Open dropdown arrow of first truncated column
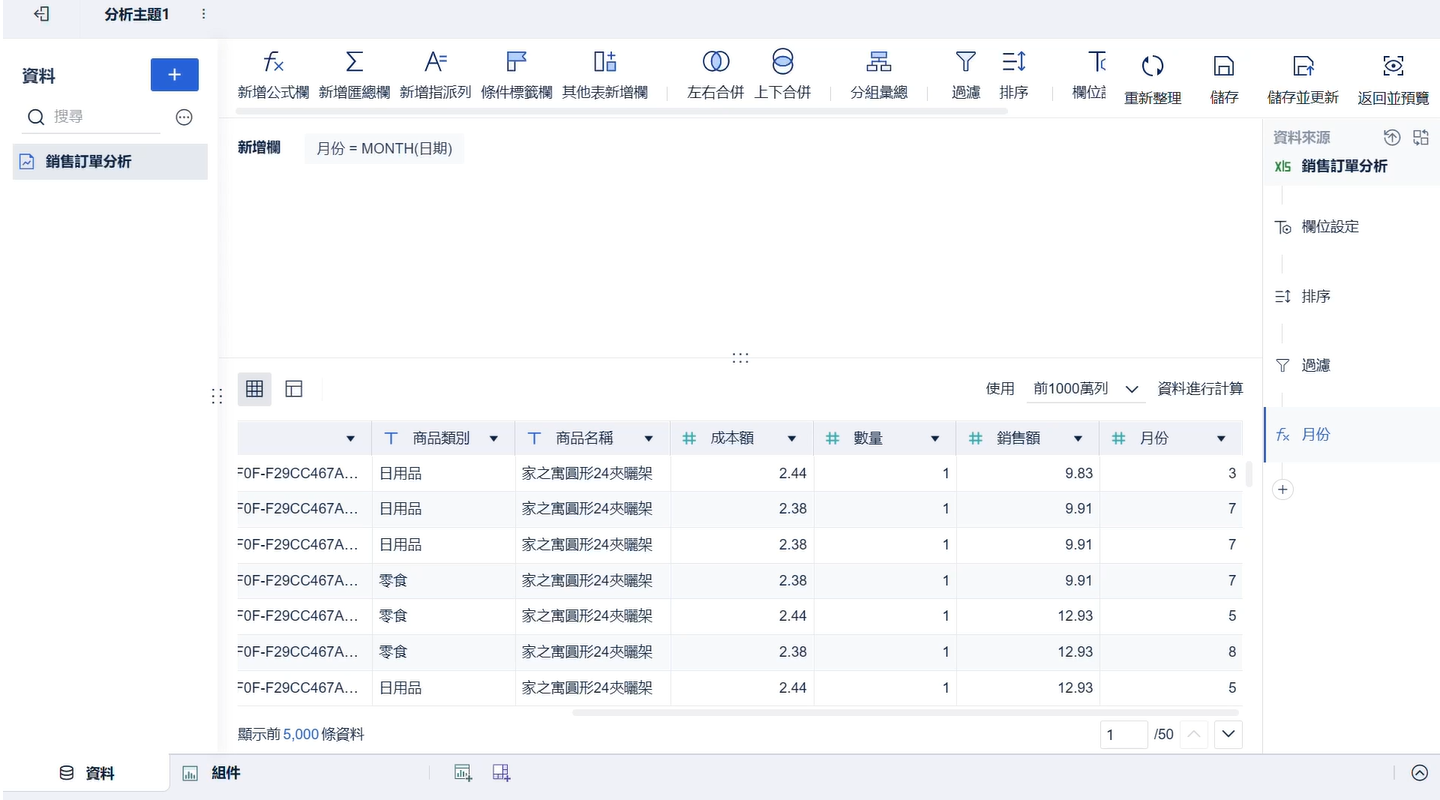Image resolution: width=1440 pixels, height=800 pixels. 350,439
